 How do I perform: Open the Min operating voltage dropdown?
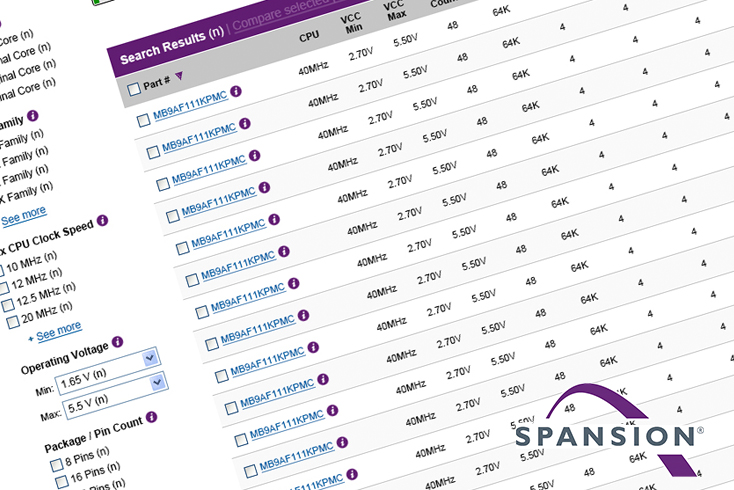[108, 371]
